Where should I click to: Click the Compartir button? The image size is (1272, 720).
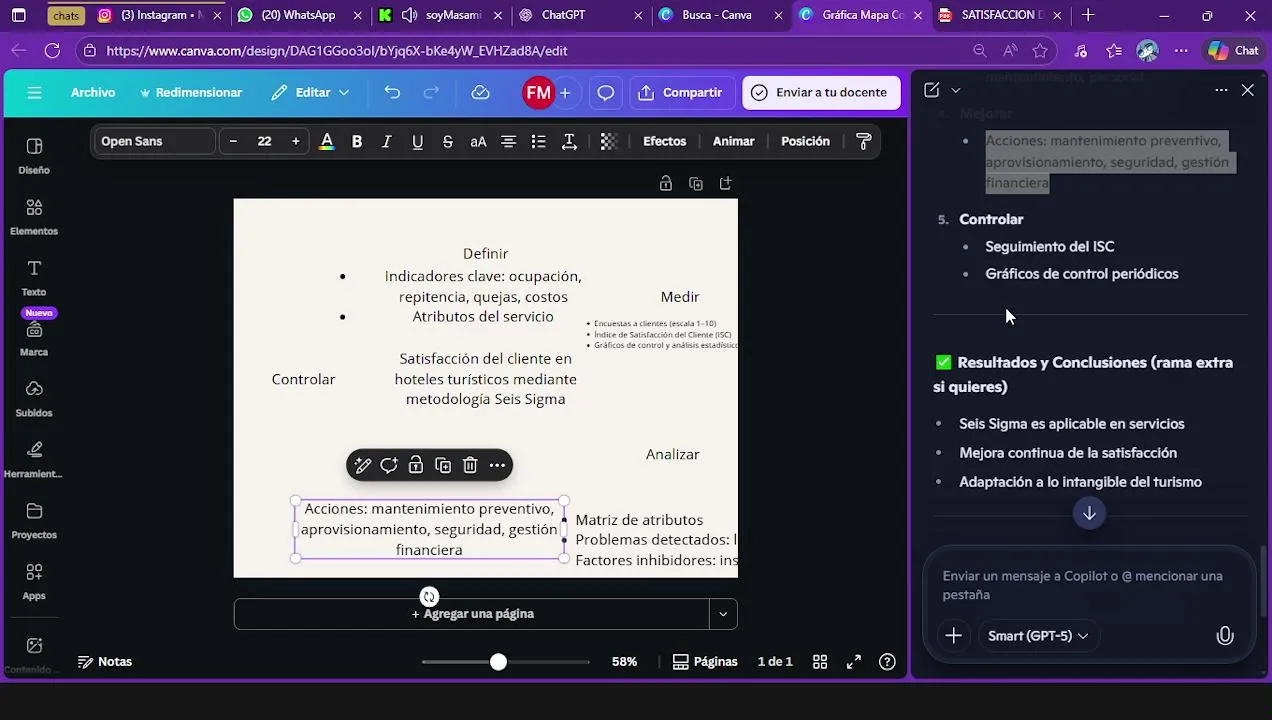(680, 92)
